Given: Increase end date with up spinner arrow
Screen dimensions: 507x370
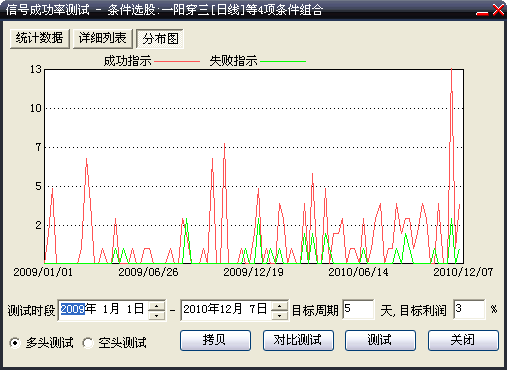Looking at the screenshot, I should (x=280, y=306).
